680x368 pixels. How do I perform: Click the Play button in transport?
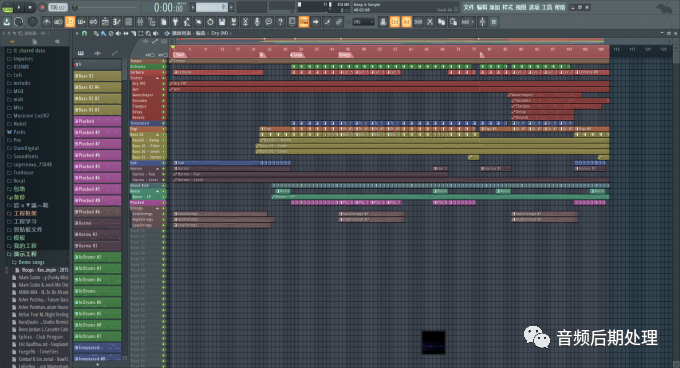click(19, 7)
